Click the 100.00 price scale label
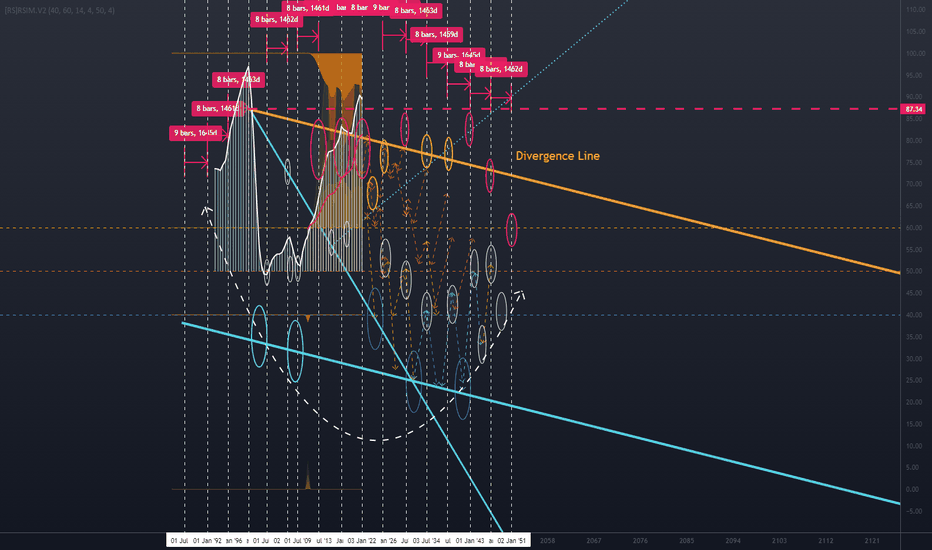This screenshot has height=550, width=932. point(915,54)
